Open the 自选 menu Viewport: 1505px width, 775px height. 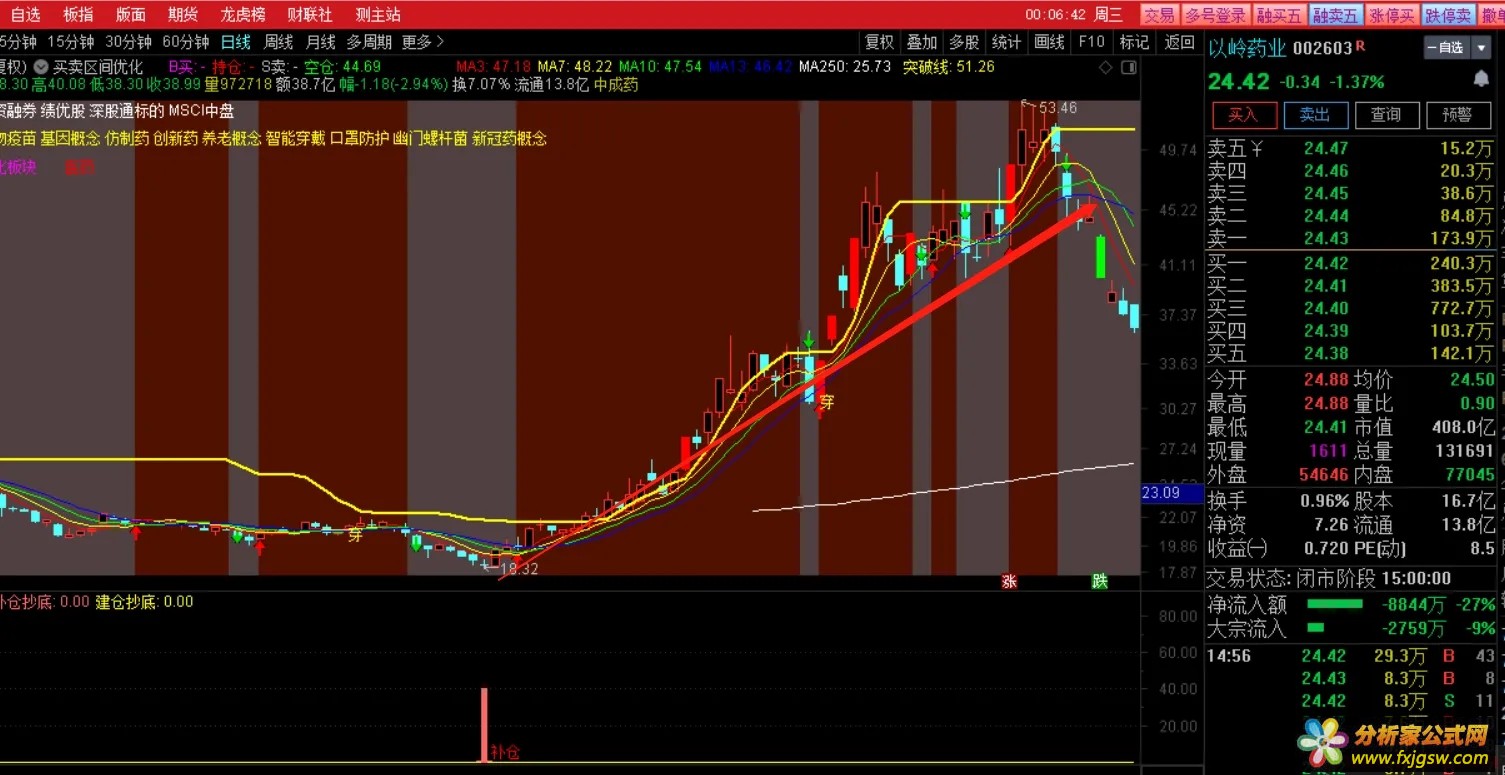point(25,14)
